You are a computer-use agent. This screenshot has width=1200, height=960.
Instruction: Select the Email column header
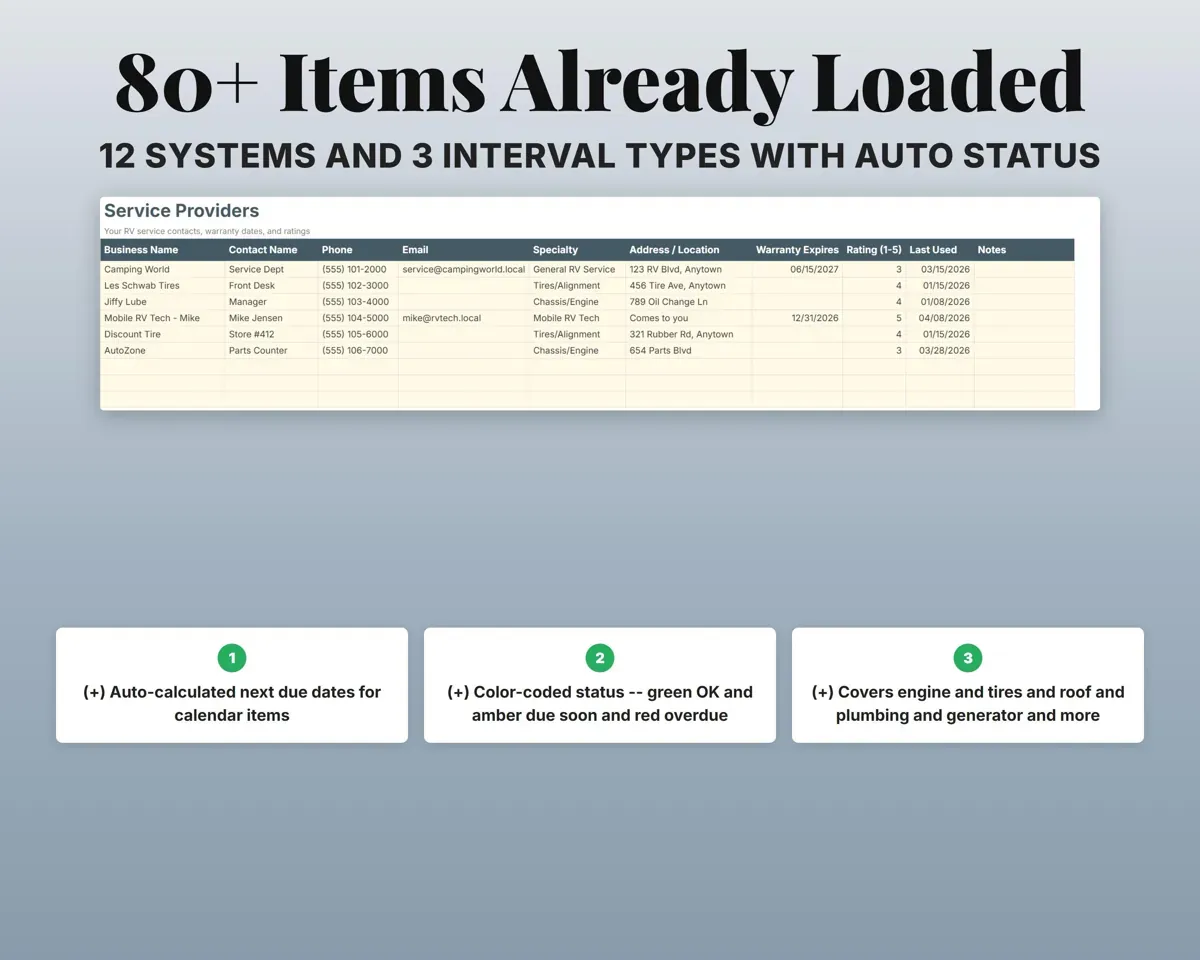click(x=463, y=250)
